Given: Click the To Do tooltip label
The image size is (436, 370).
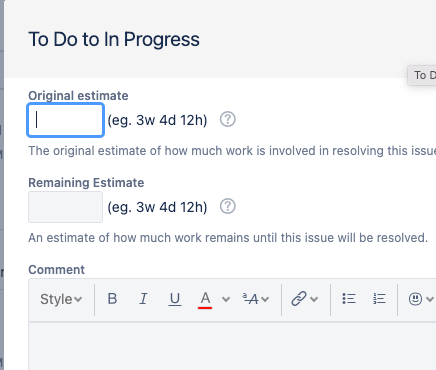Looking at the screenshot, I should pos(422,75).
